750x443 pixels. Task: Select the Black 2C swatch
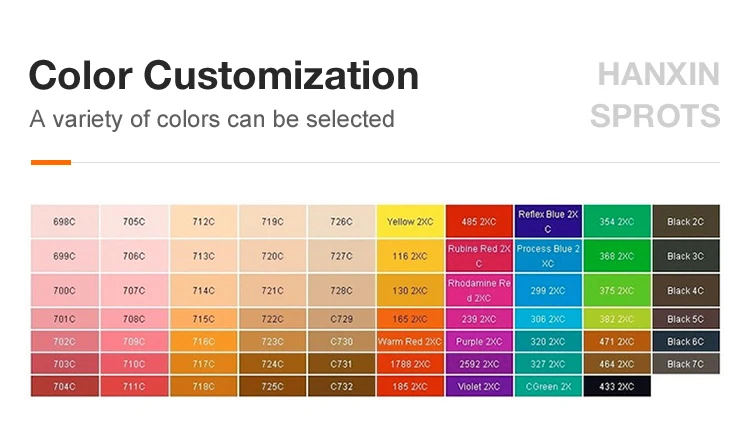point(686,221)
